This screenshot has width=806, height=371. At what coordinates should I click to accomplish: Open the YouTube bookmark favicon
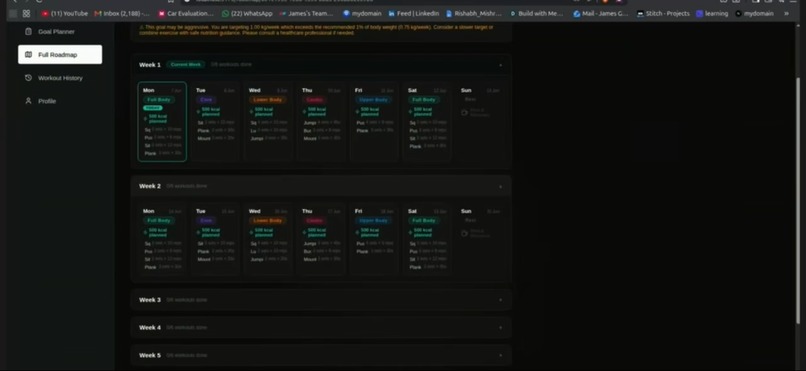coord(45,14)
